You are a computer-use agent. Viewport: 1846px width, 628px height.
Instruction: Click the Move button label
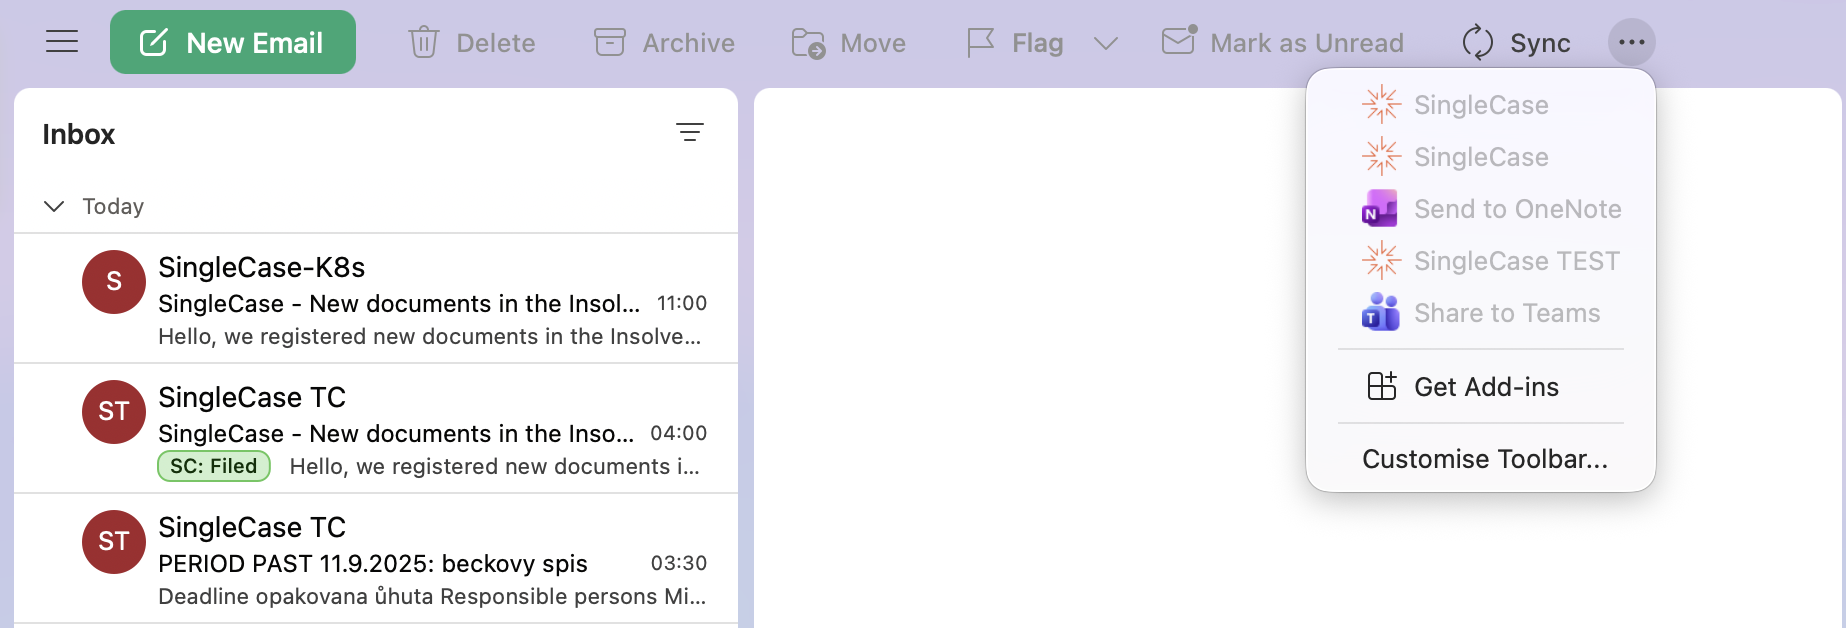873,43
